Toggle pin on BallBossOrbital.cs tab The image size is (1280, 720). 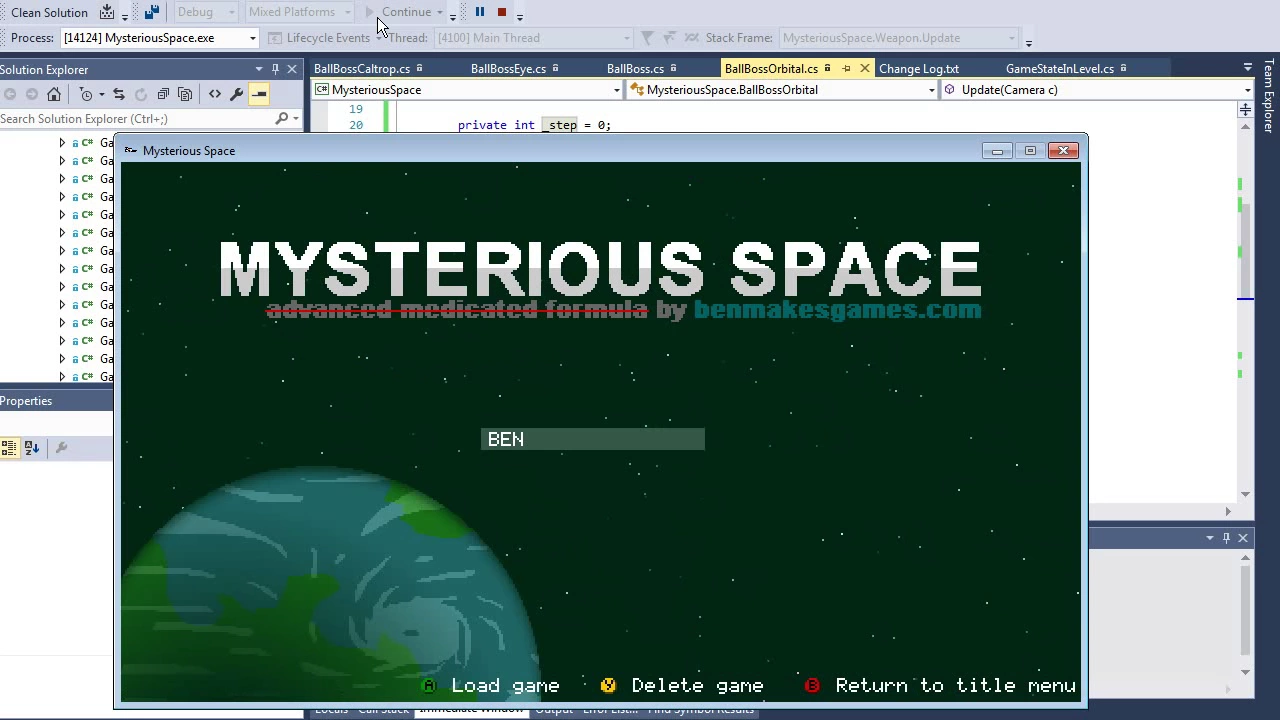(846, 69)
